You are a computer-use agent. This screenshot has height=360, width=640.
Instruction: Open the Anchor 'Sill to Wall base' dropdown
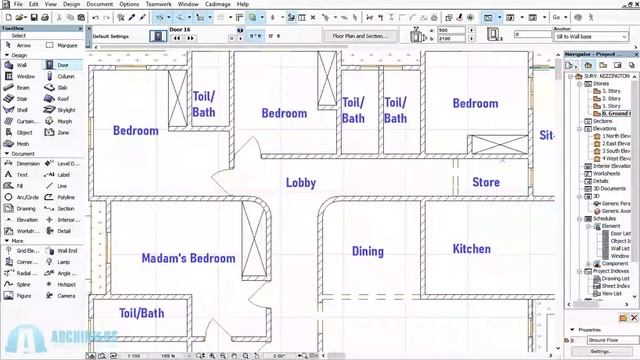click(591, 37)
